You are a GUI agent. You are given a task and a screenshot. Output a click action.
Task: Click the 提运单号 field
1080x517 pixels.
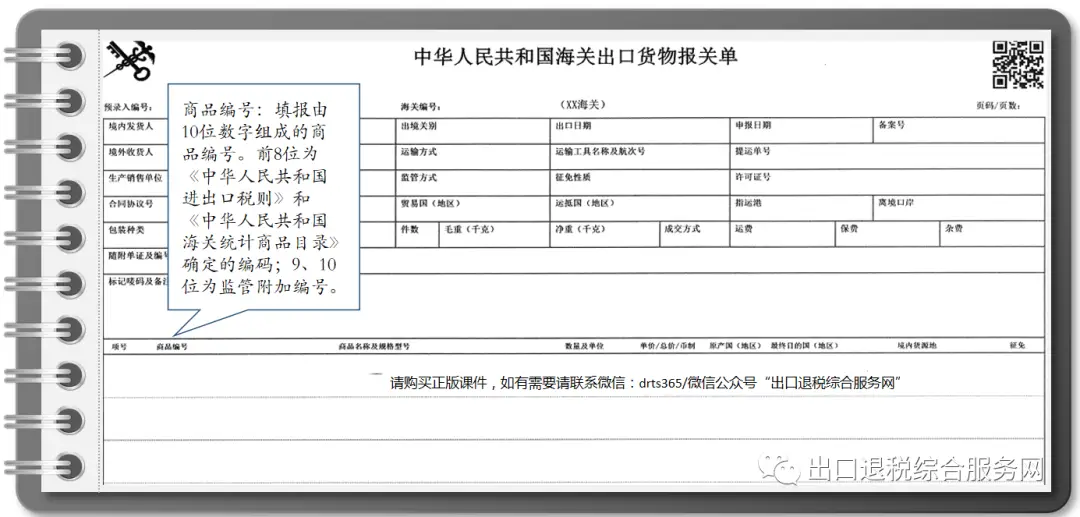pyautogui.click(x=887, y=156)
